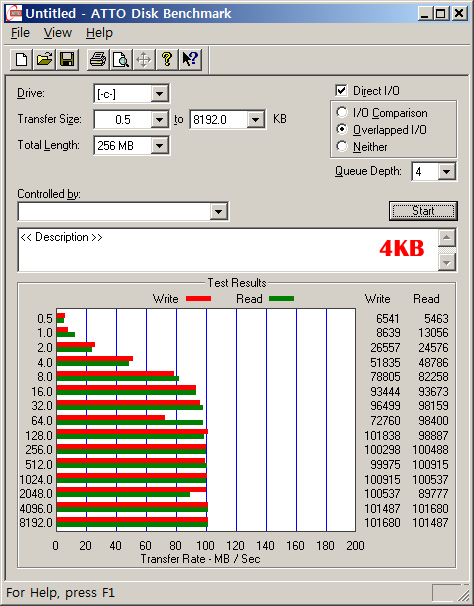Select the Overlapped I/O radio button

(x=342, y=129)
